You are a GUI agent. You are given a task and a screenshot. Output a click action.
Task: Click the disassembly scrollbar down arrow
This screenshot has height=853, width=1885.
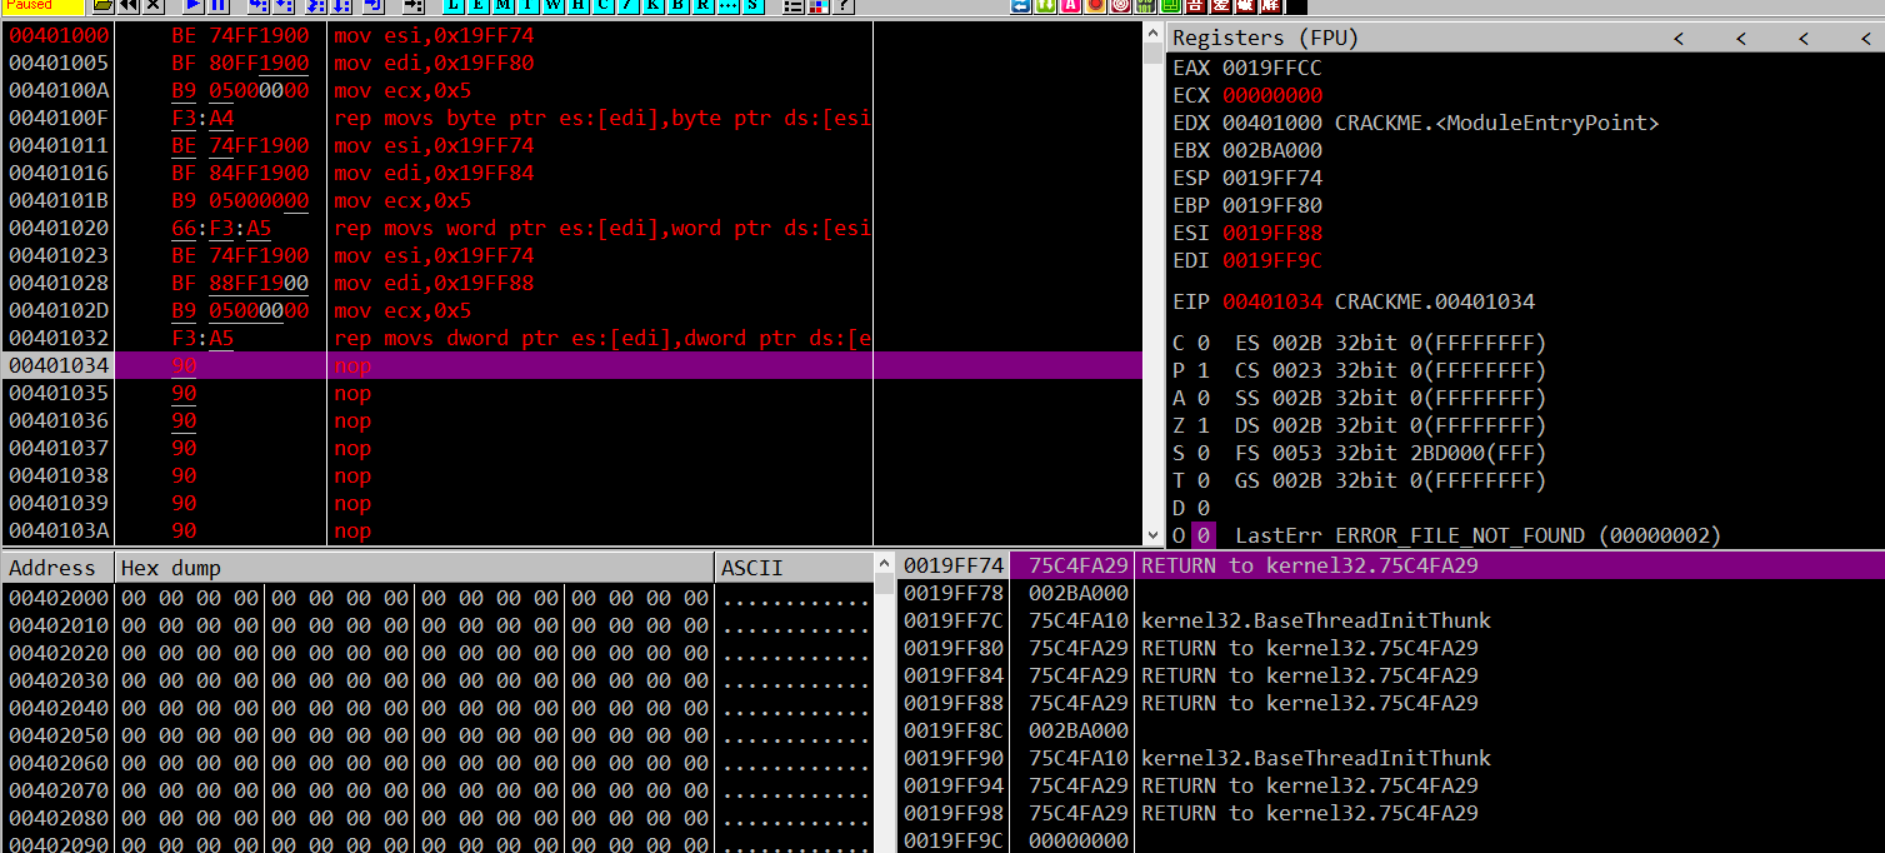coord(1153,535)
